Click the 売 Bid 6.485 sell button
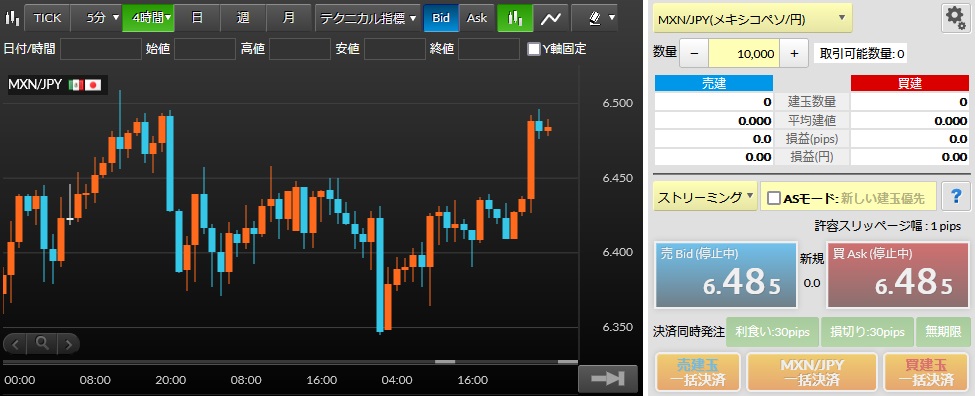 click(726, 275)
